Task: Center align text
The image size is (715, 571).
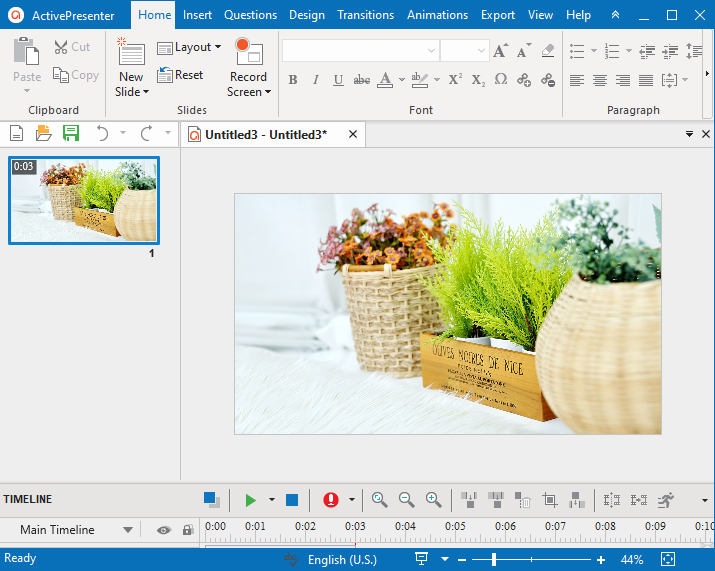Action: (600, 80)
